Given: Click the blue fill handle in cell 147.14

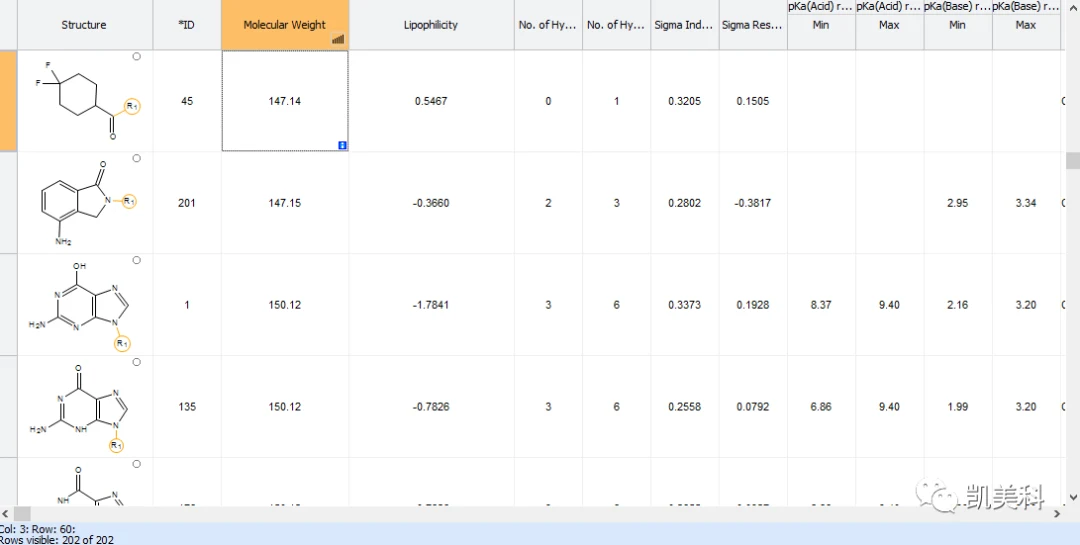Looking at the screenshot, I should click(x=342, y=145).
